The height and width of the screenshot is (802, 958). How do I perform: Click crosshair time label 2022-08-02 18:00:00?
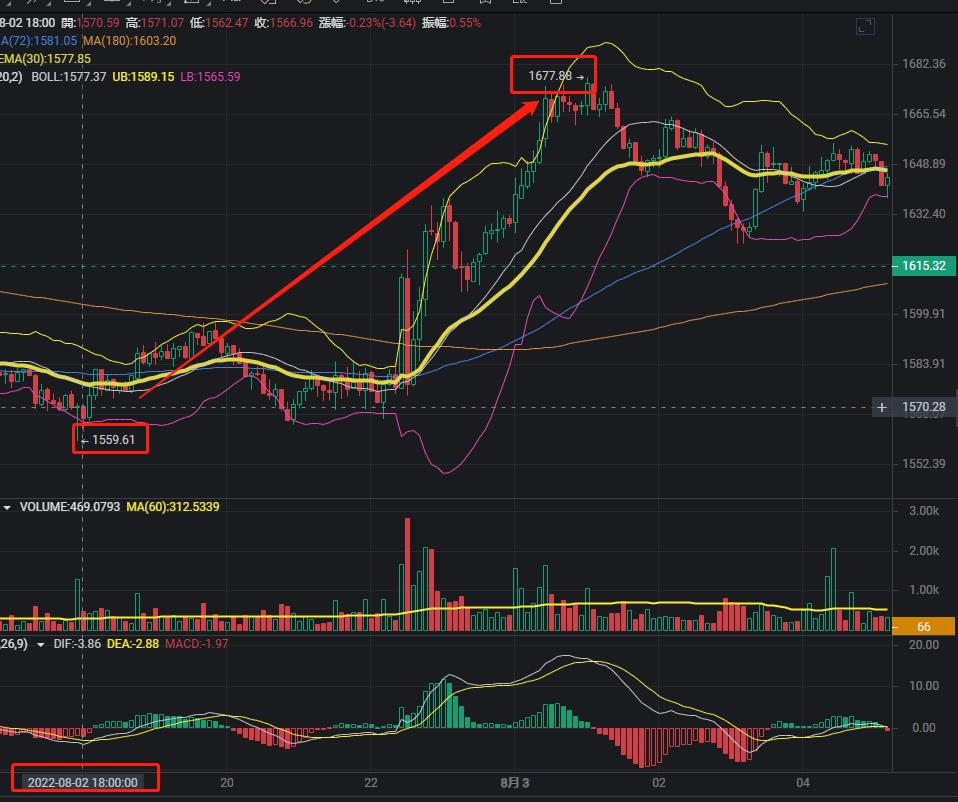82,782
